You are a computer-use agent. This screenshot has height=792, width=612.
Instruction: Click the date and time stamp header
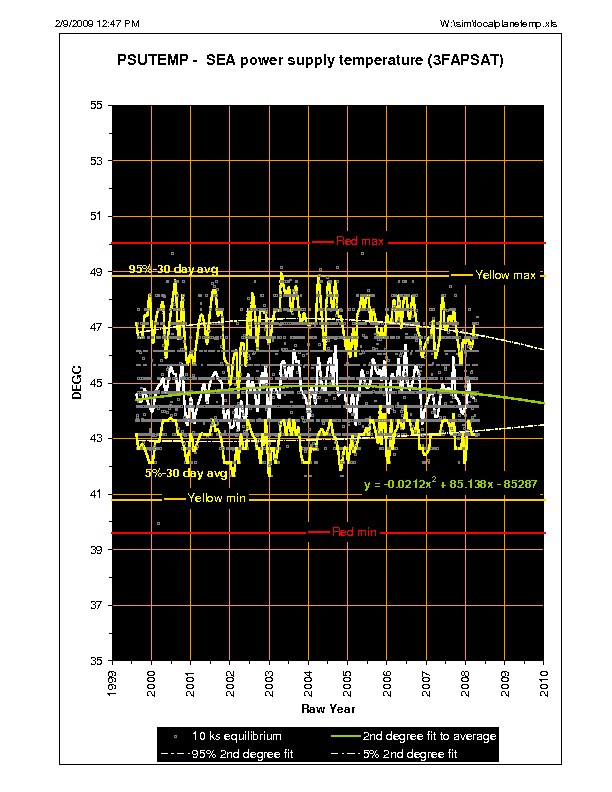(x=97, y=22)
